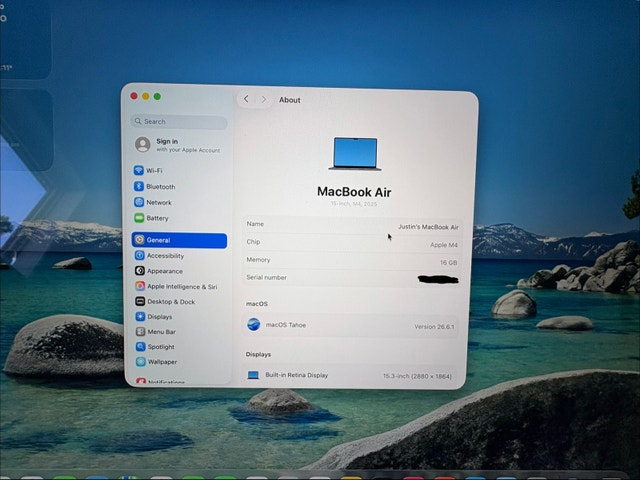Click the Version 26.6.1 text
The height and width of the screenshot is (480, 640).
[434, 327]
